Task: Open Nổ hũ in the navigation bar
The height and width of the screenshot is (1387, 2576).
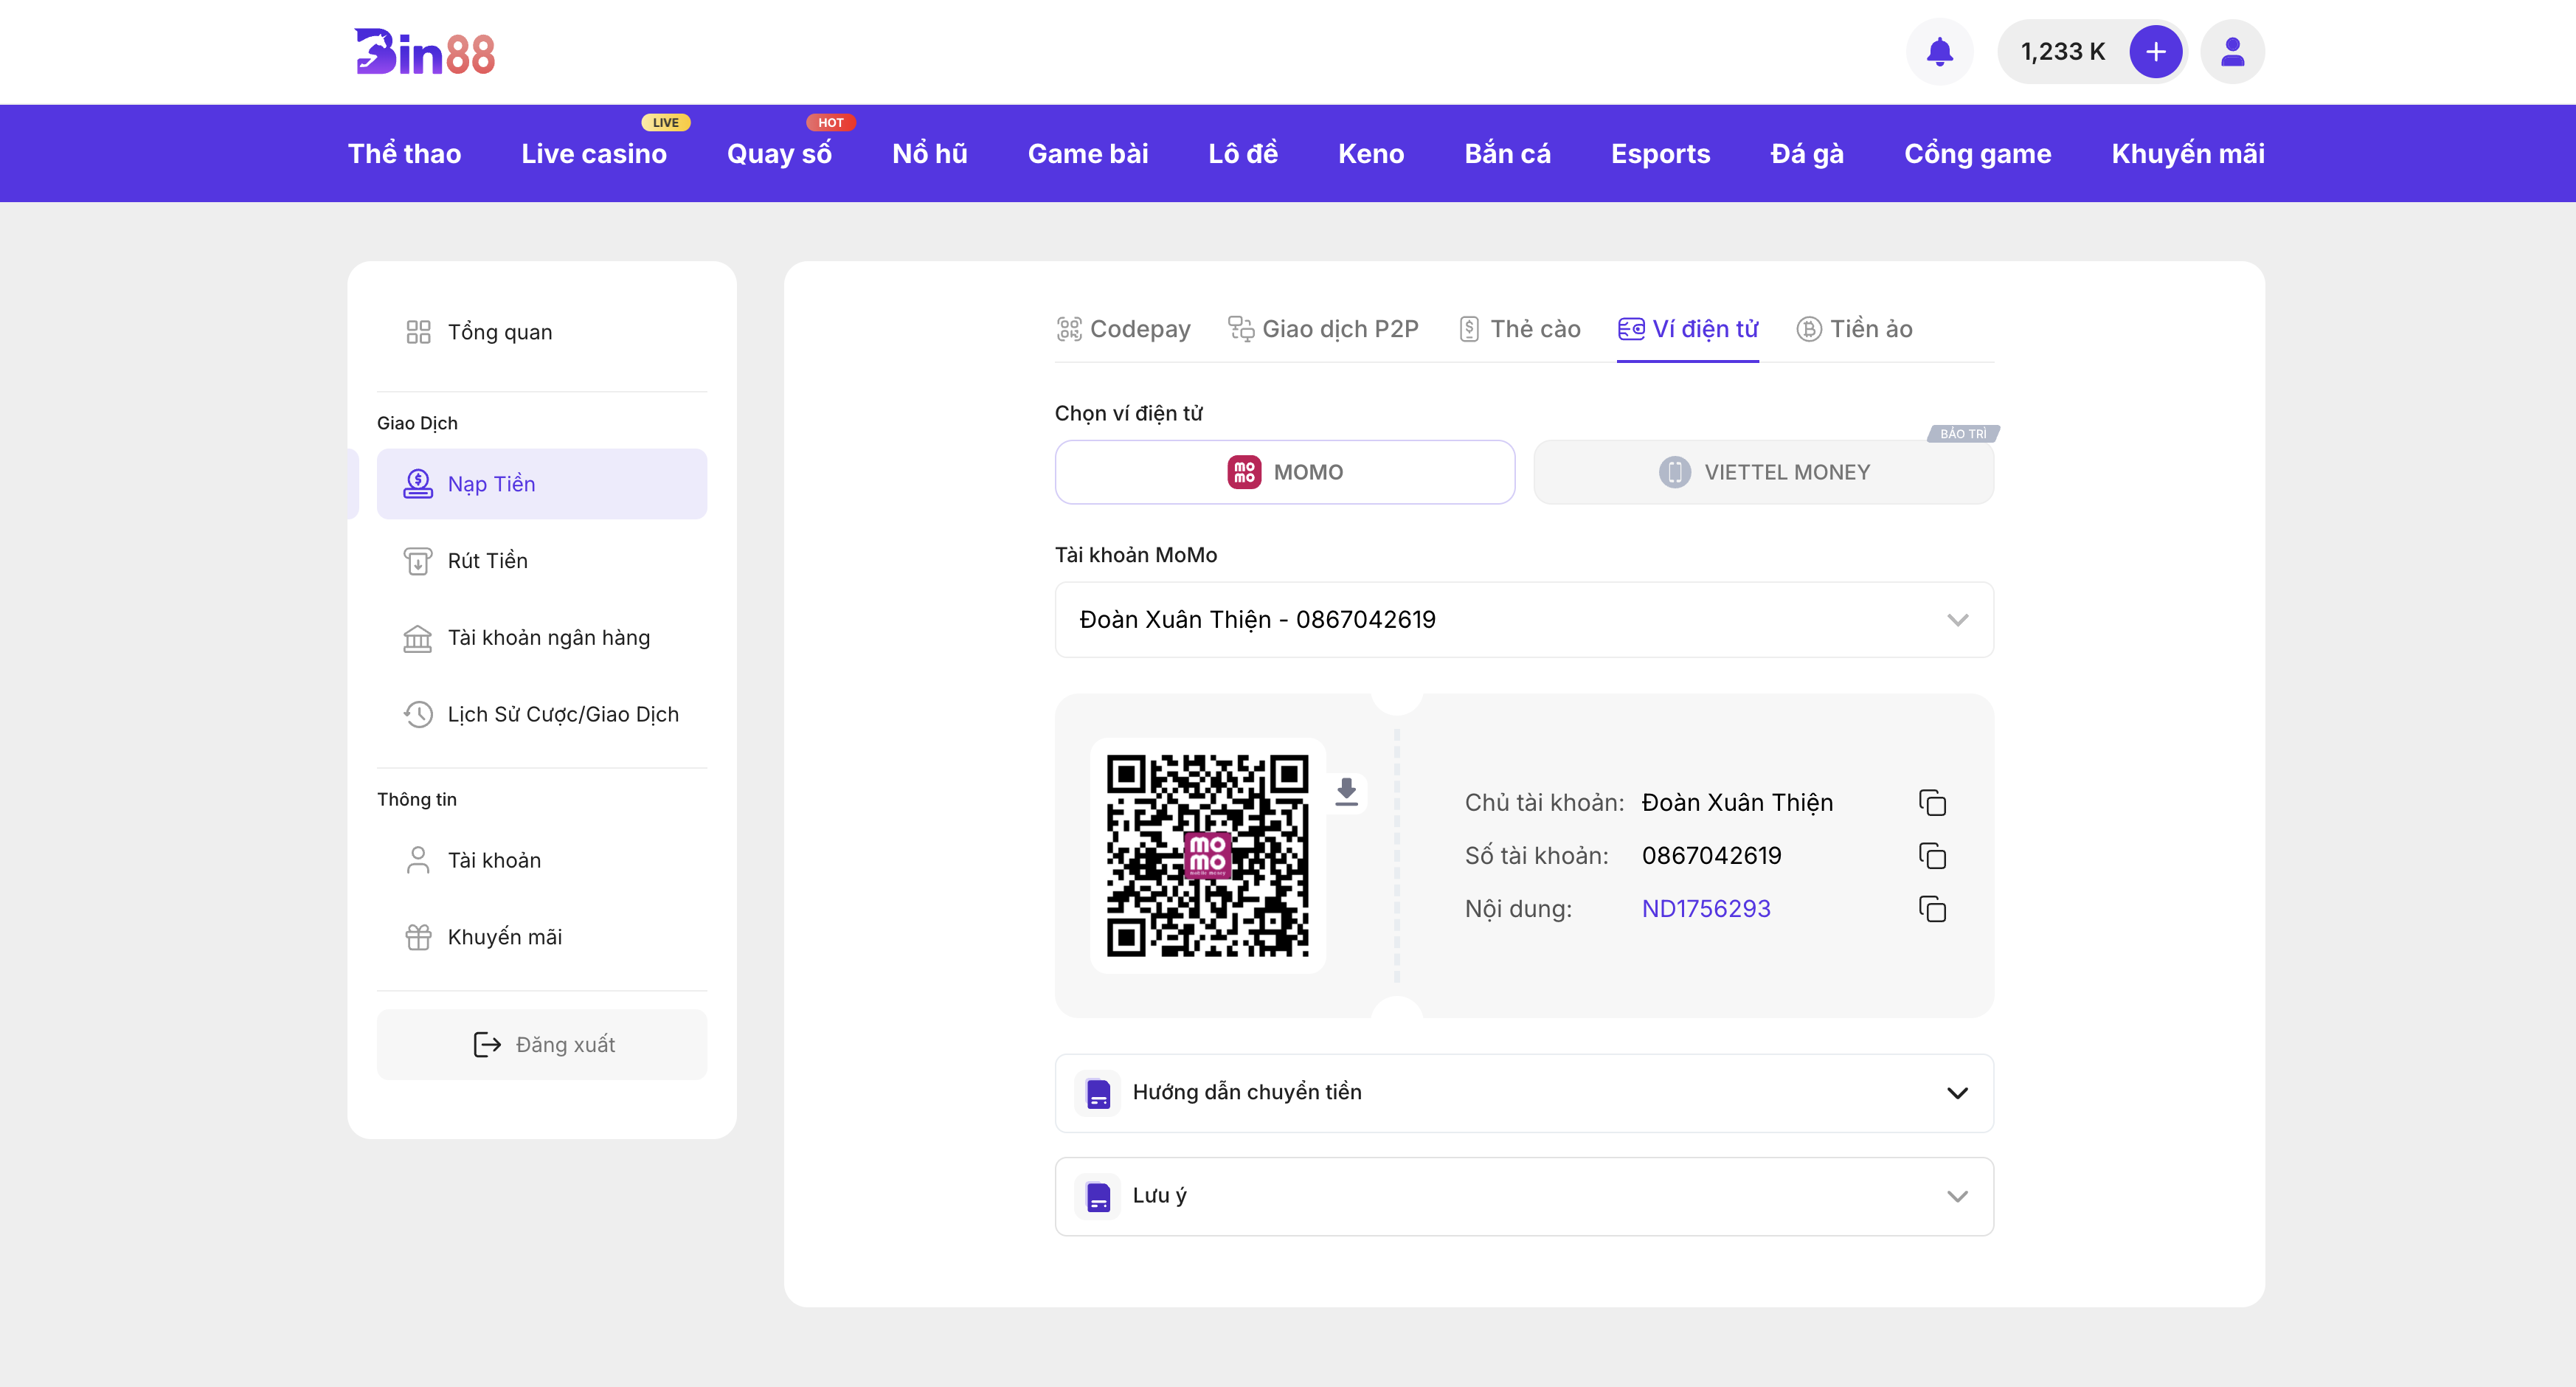Action: tap(929, 154)
